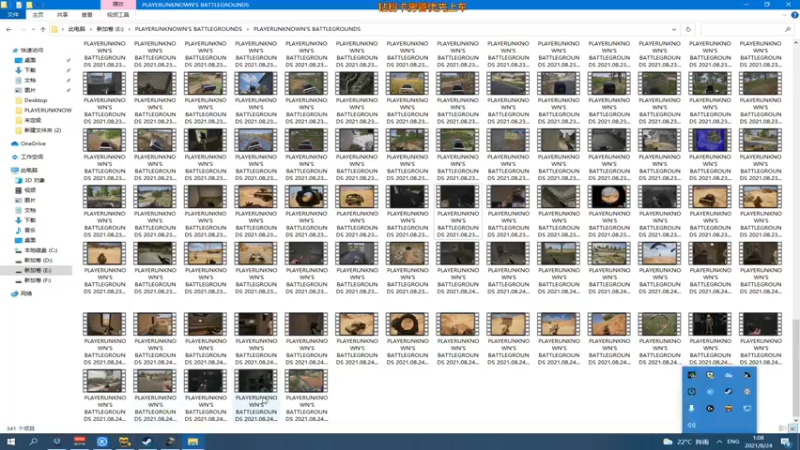Select 快速访问 in the navigation pane
800x450 pixels.
point(32,51)
